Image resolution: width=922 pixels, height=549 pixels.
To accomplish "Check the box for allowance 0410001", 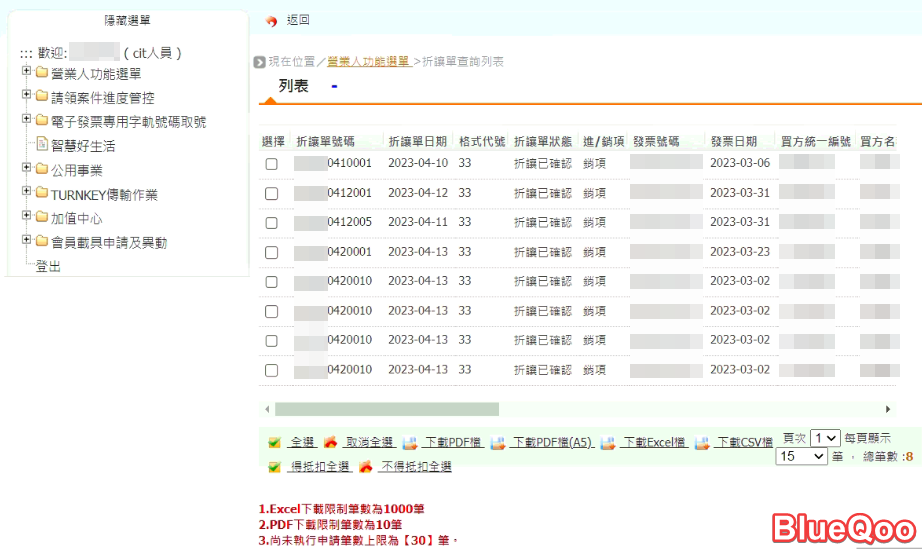I will pos(271,164).
